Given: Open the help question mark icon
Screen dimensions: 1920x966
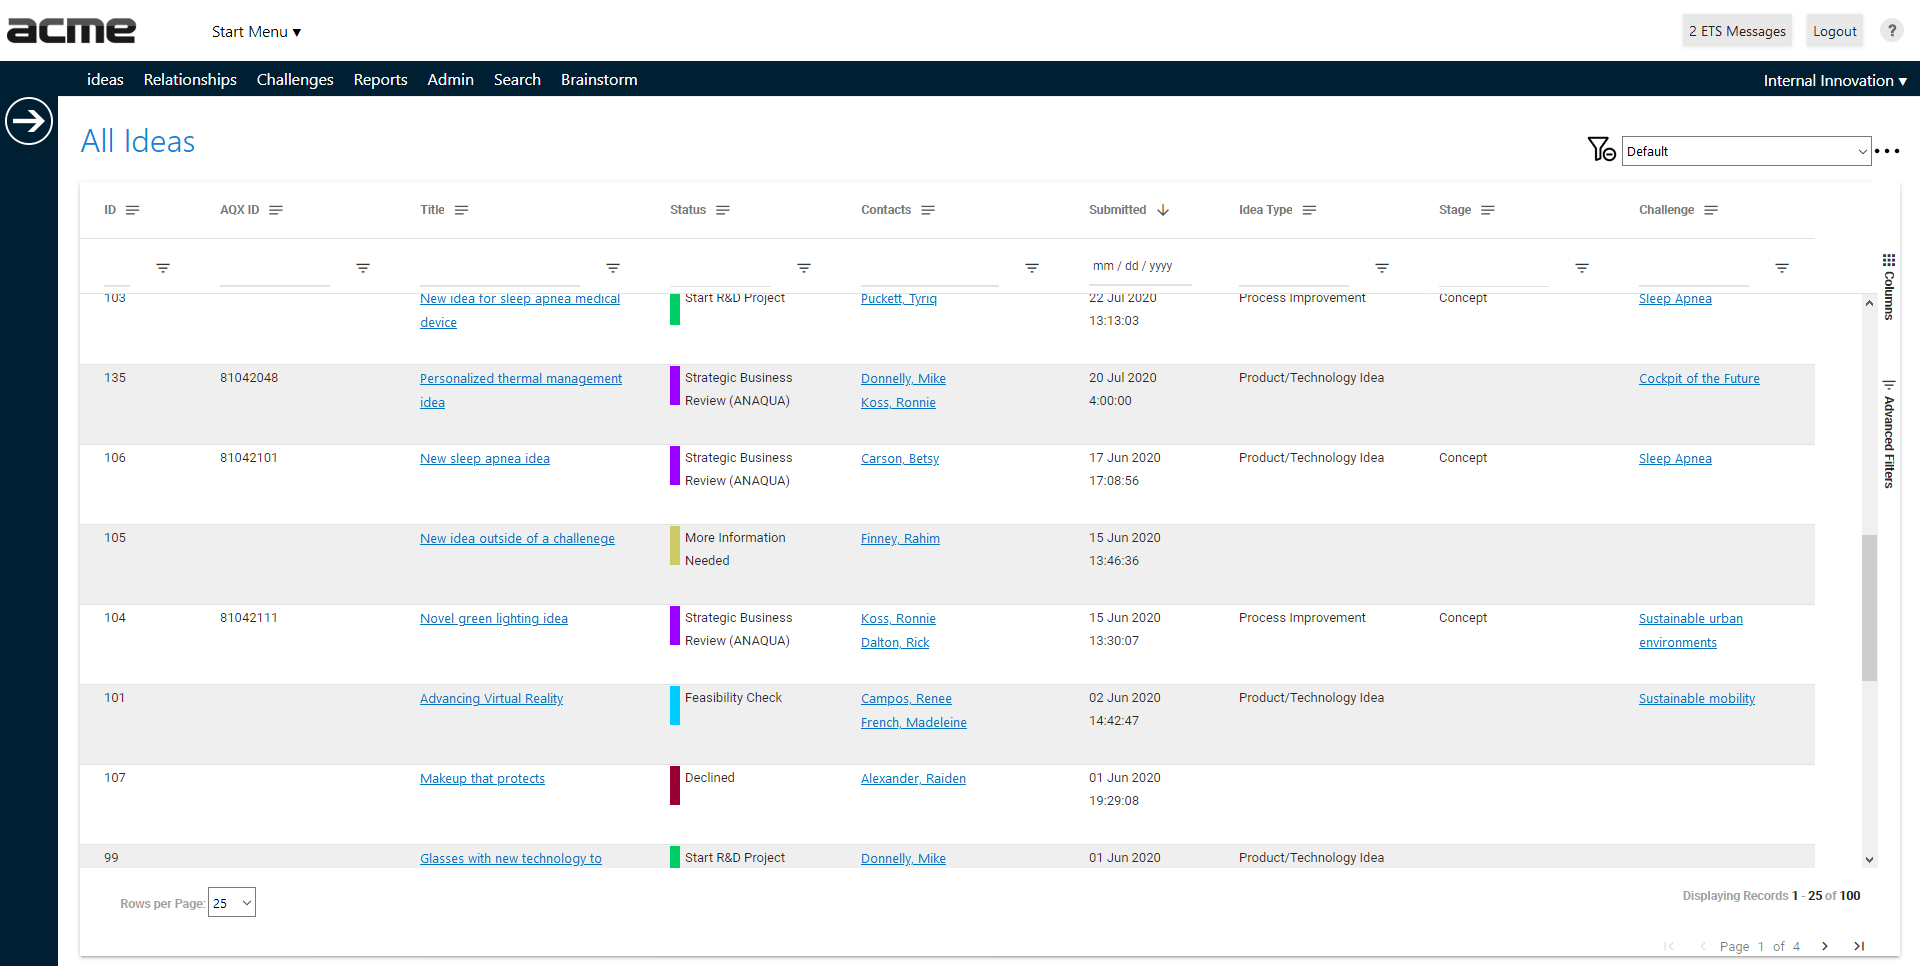Looking at the screenshot, I should 1891,31.
